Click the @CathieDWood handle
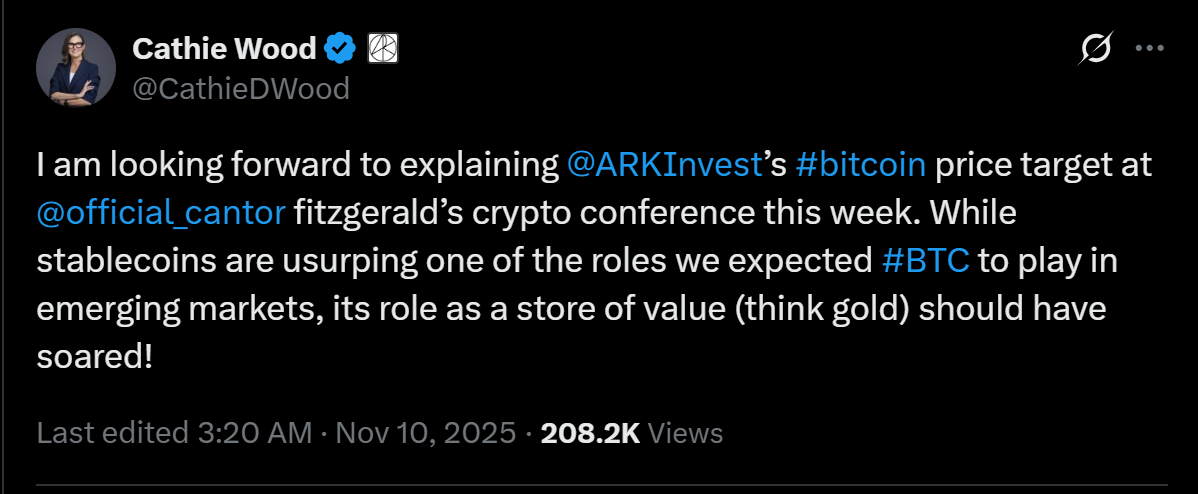The image size is (1198, 494). click(x=240, y=89)
